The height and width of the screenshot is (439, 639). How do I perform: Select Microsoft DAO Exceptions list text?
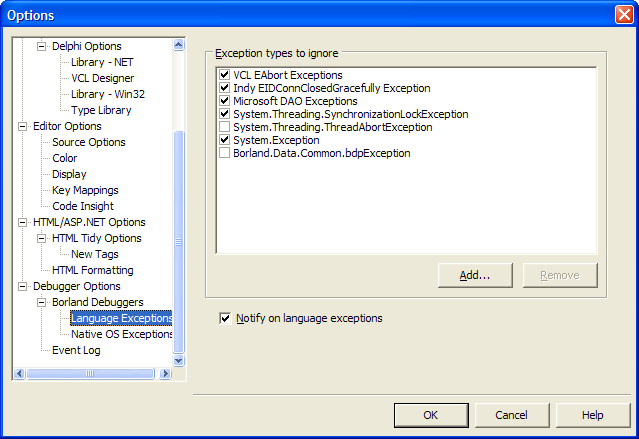pos(295,101)
